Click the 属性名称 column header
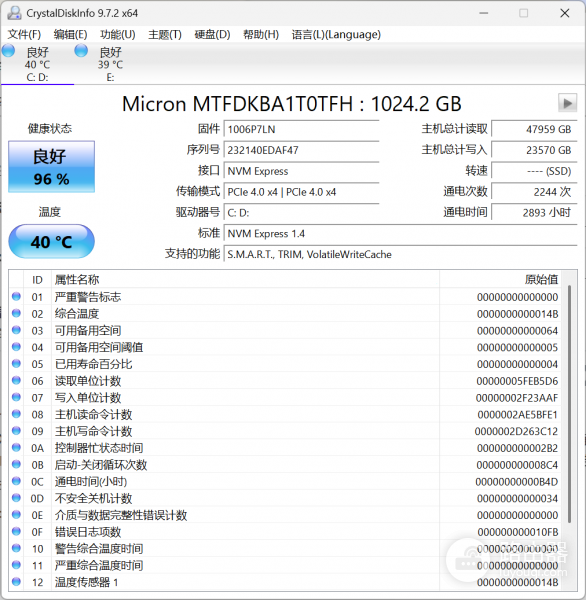Viewport: 586px width, 600px height. 245,280
